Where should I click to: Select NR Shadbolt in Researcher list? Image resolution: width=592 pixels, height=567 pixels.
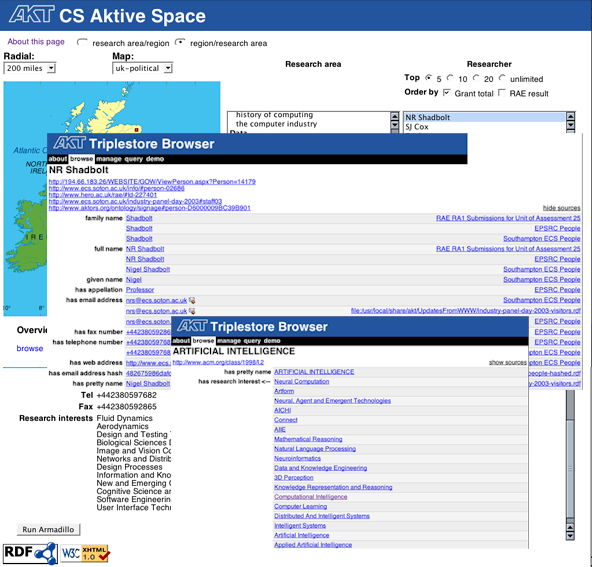pos(485,117)
